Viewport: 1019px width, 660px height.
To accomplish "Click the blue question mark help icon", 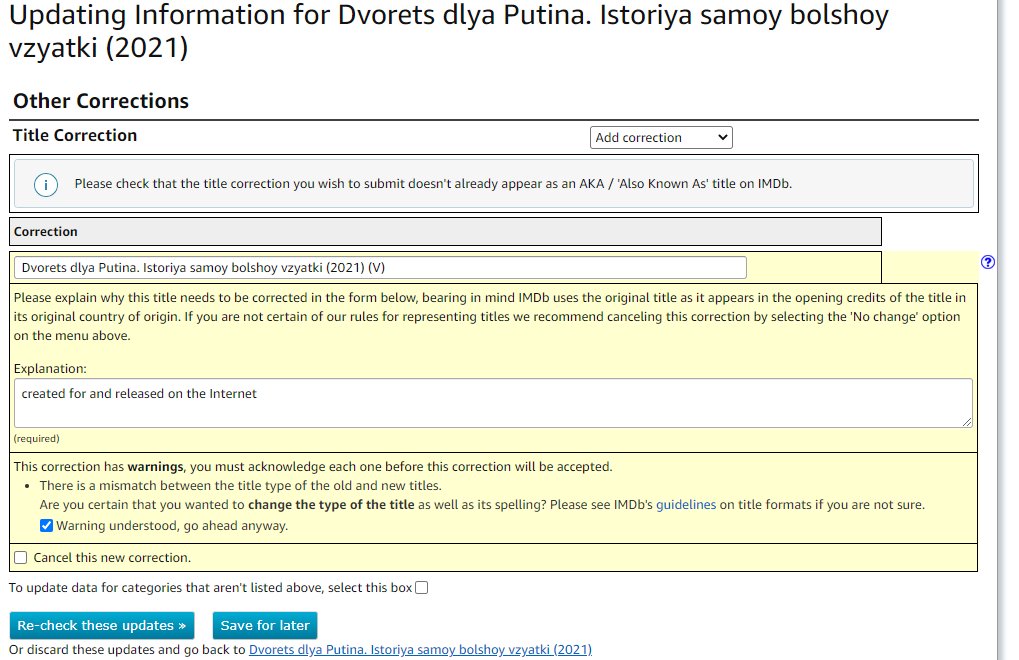I will [988, 262].
